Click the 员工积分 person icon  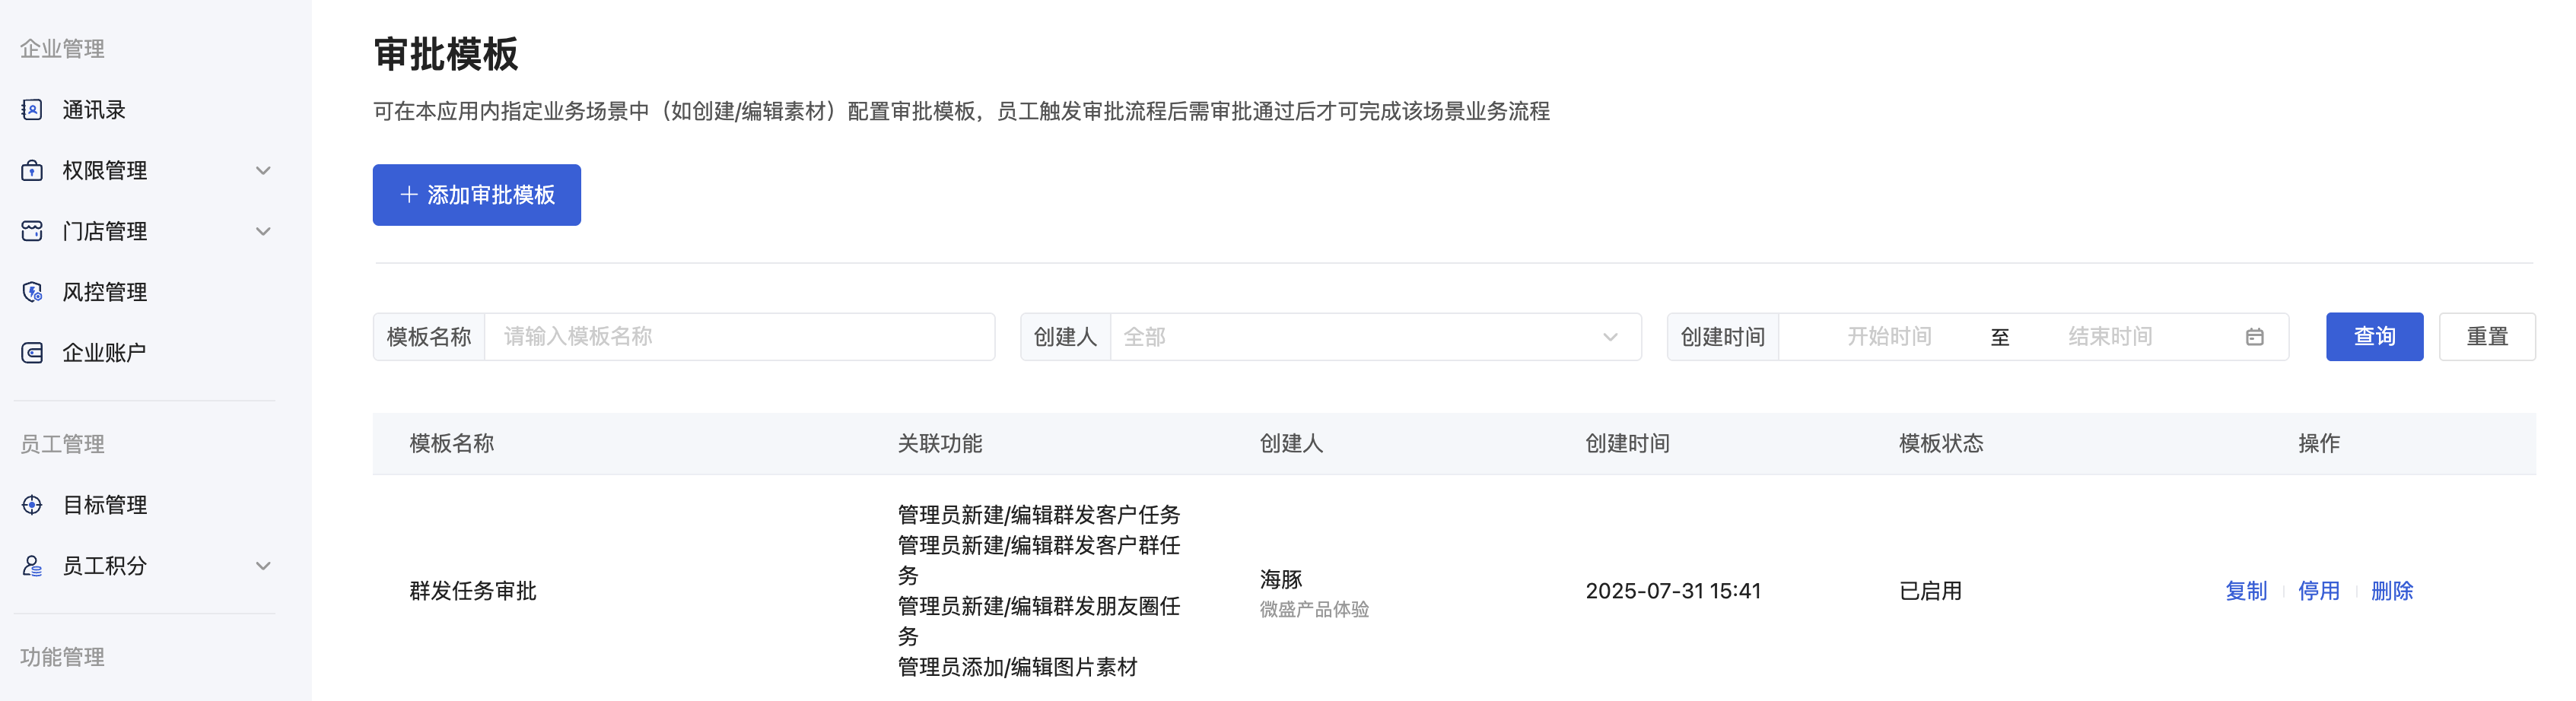[32, 566]
